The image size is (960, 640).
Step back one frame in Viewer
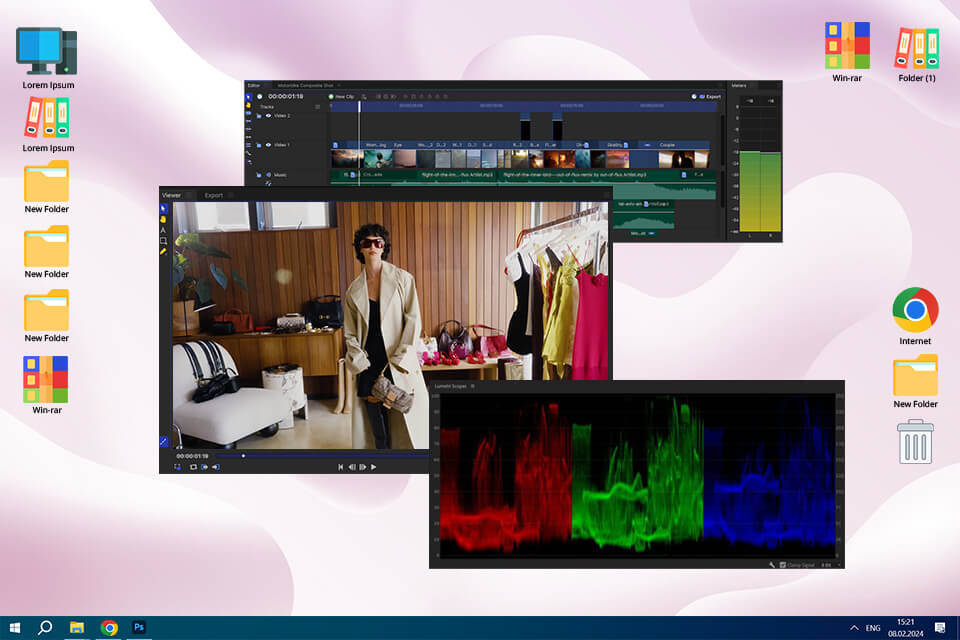(352, 467)
